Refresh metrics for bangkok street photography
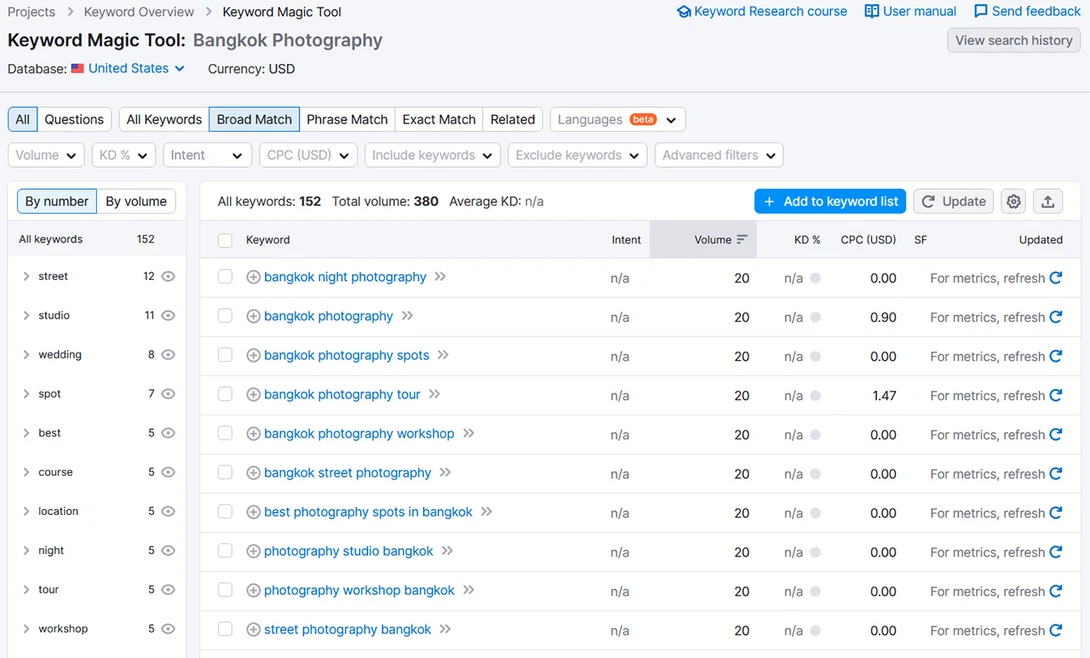The width and height of the screenshot is (1090, 658). pos(1056,474)
